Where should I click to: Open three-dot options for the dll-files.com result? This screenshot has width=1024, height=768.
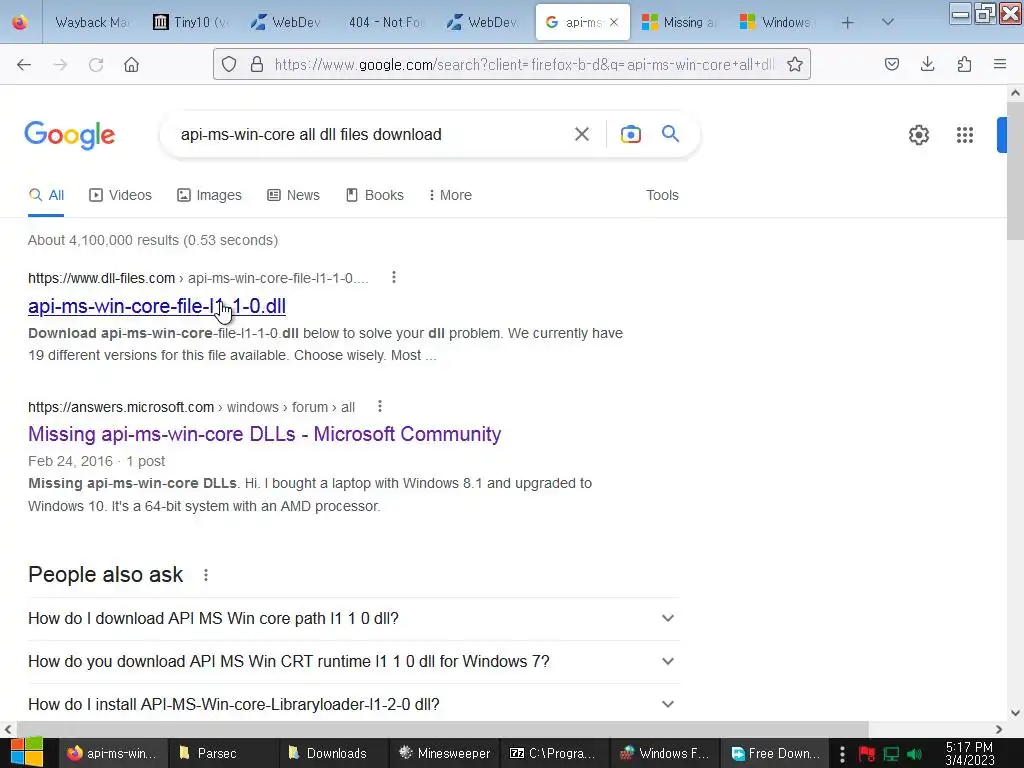click(393, 278)
